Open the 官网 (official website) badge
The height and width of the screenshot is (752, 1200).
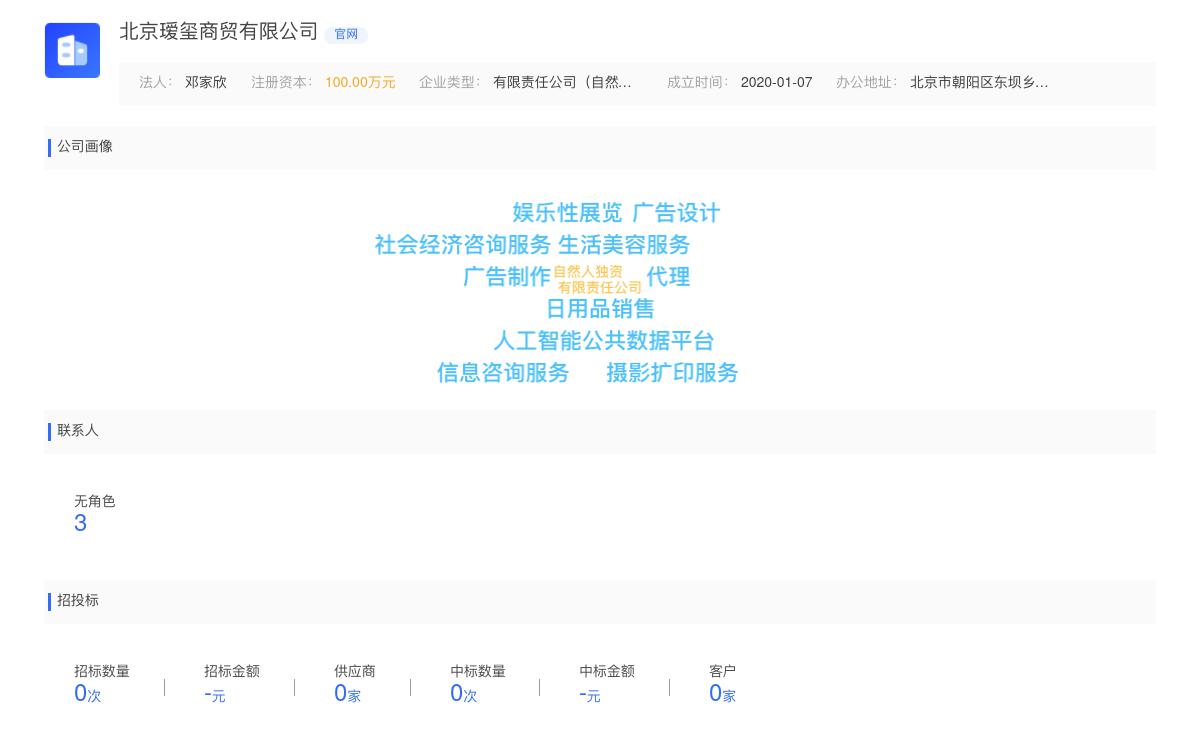tap(345, 34)
